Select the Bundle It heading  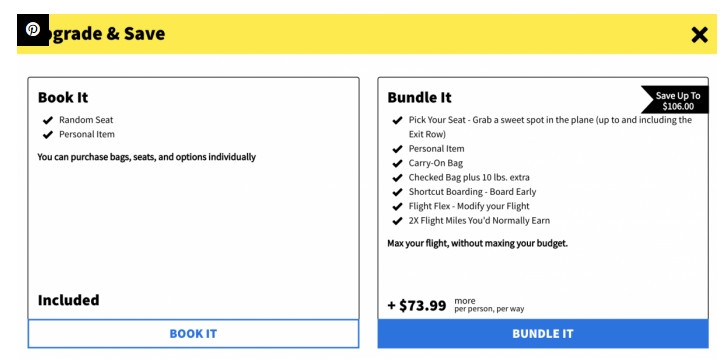coord(419,98)
